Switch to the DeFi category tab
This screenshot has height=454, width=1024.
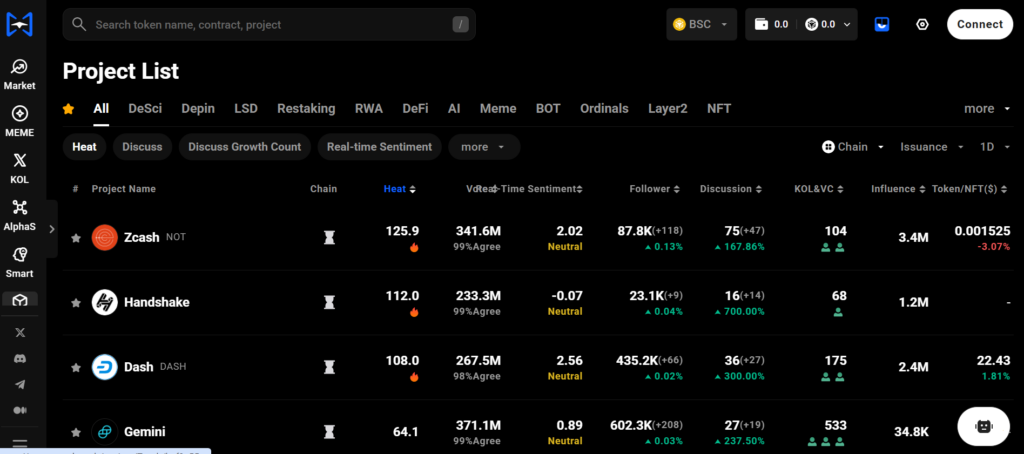pyautogui.click(x=415, y=108)
